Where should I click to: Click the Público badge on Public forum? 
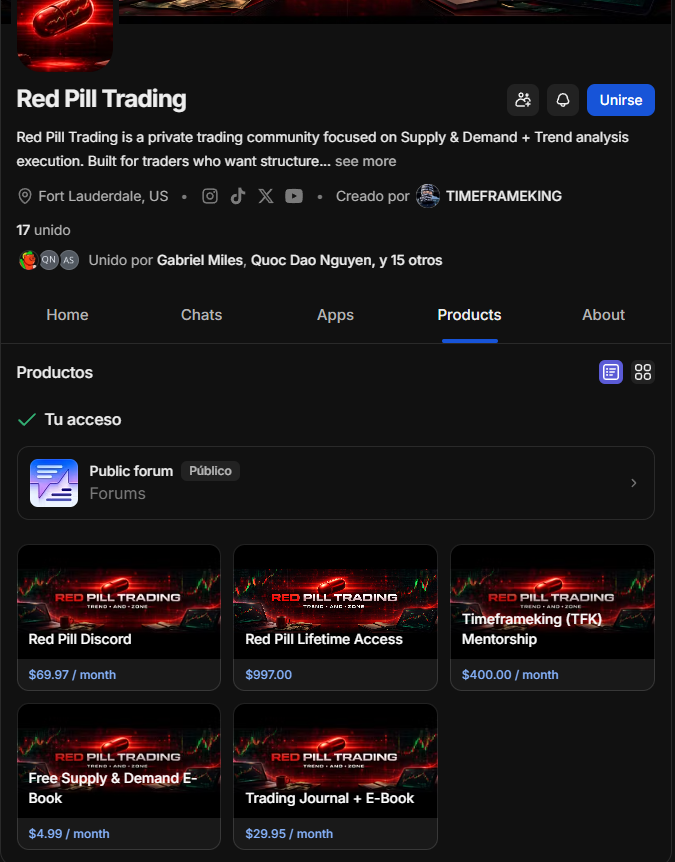211,471
